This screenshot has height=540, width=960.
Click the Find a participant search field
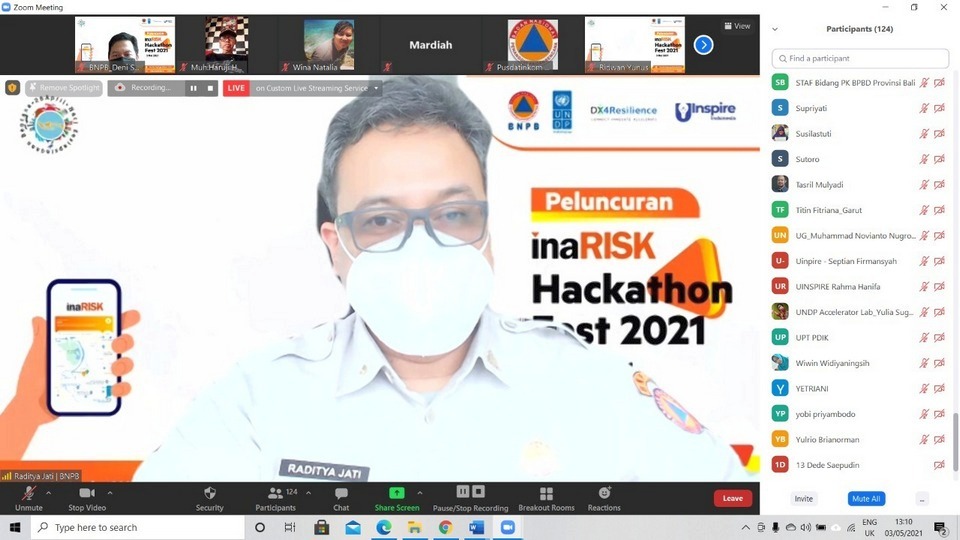pos(860,58)
